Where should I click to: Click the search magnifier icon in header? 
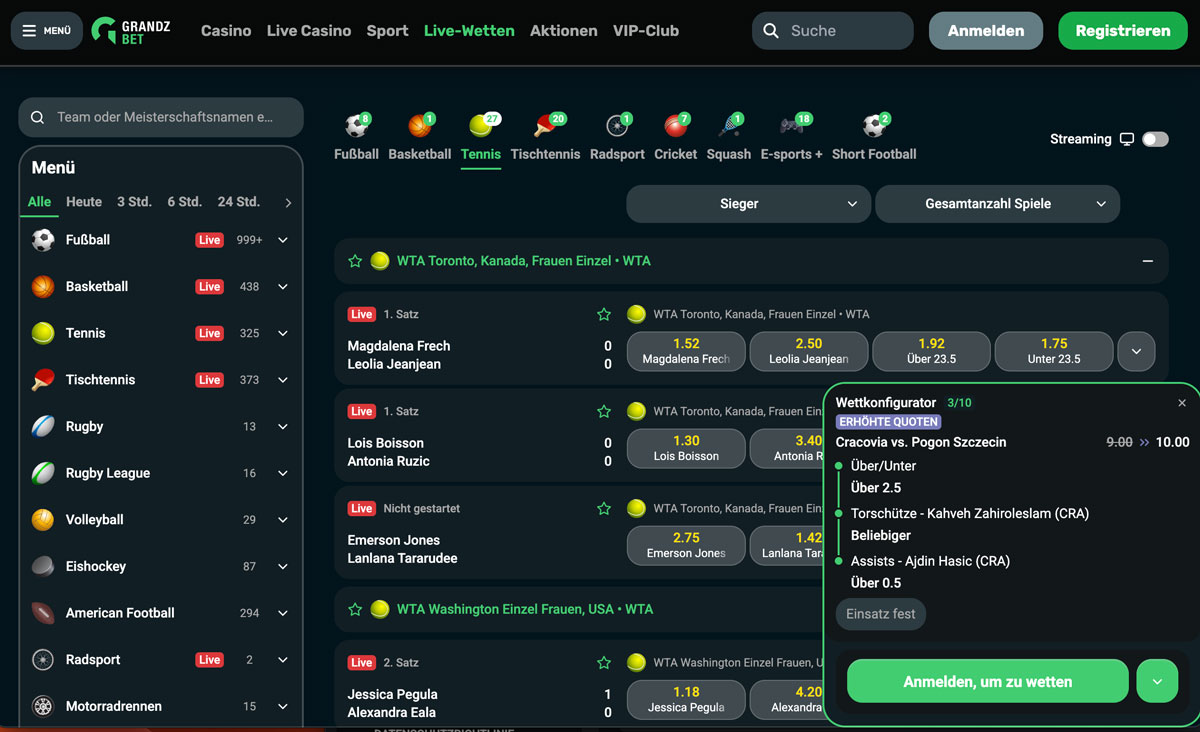point(771,31)
